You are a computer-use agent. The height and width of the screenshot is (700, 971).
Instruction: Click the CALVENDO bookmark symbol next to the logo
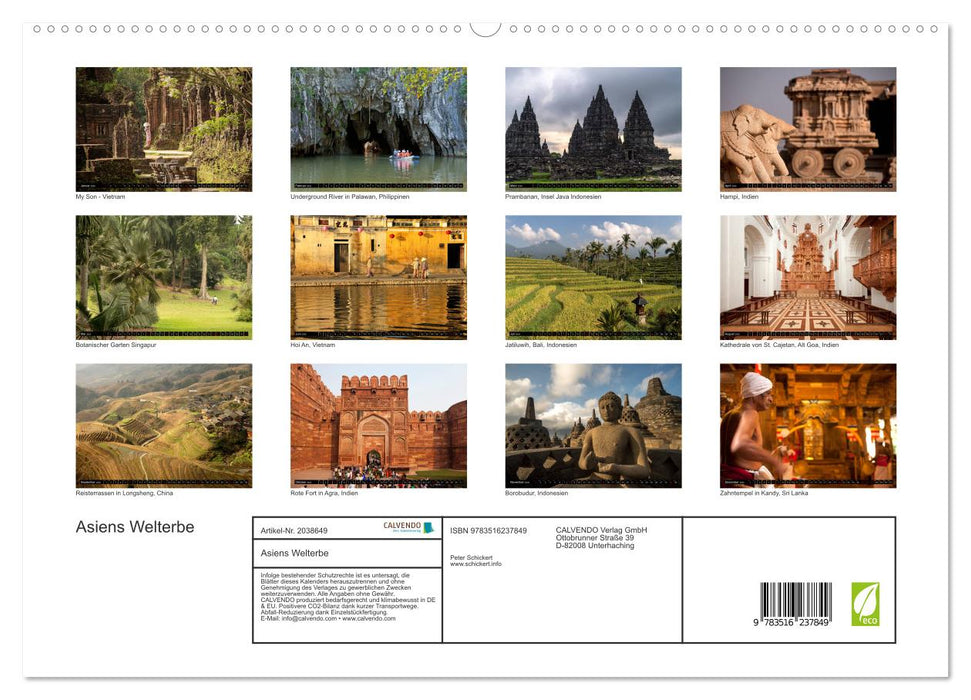pos(427,528)
